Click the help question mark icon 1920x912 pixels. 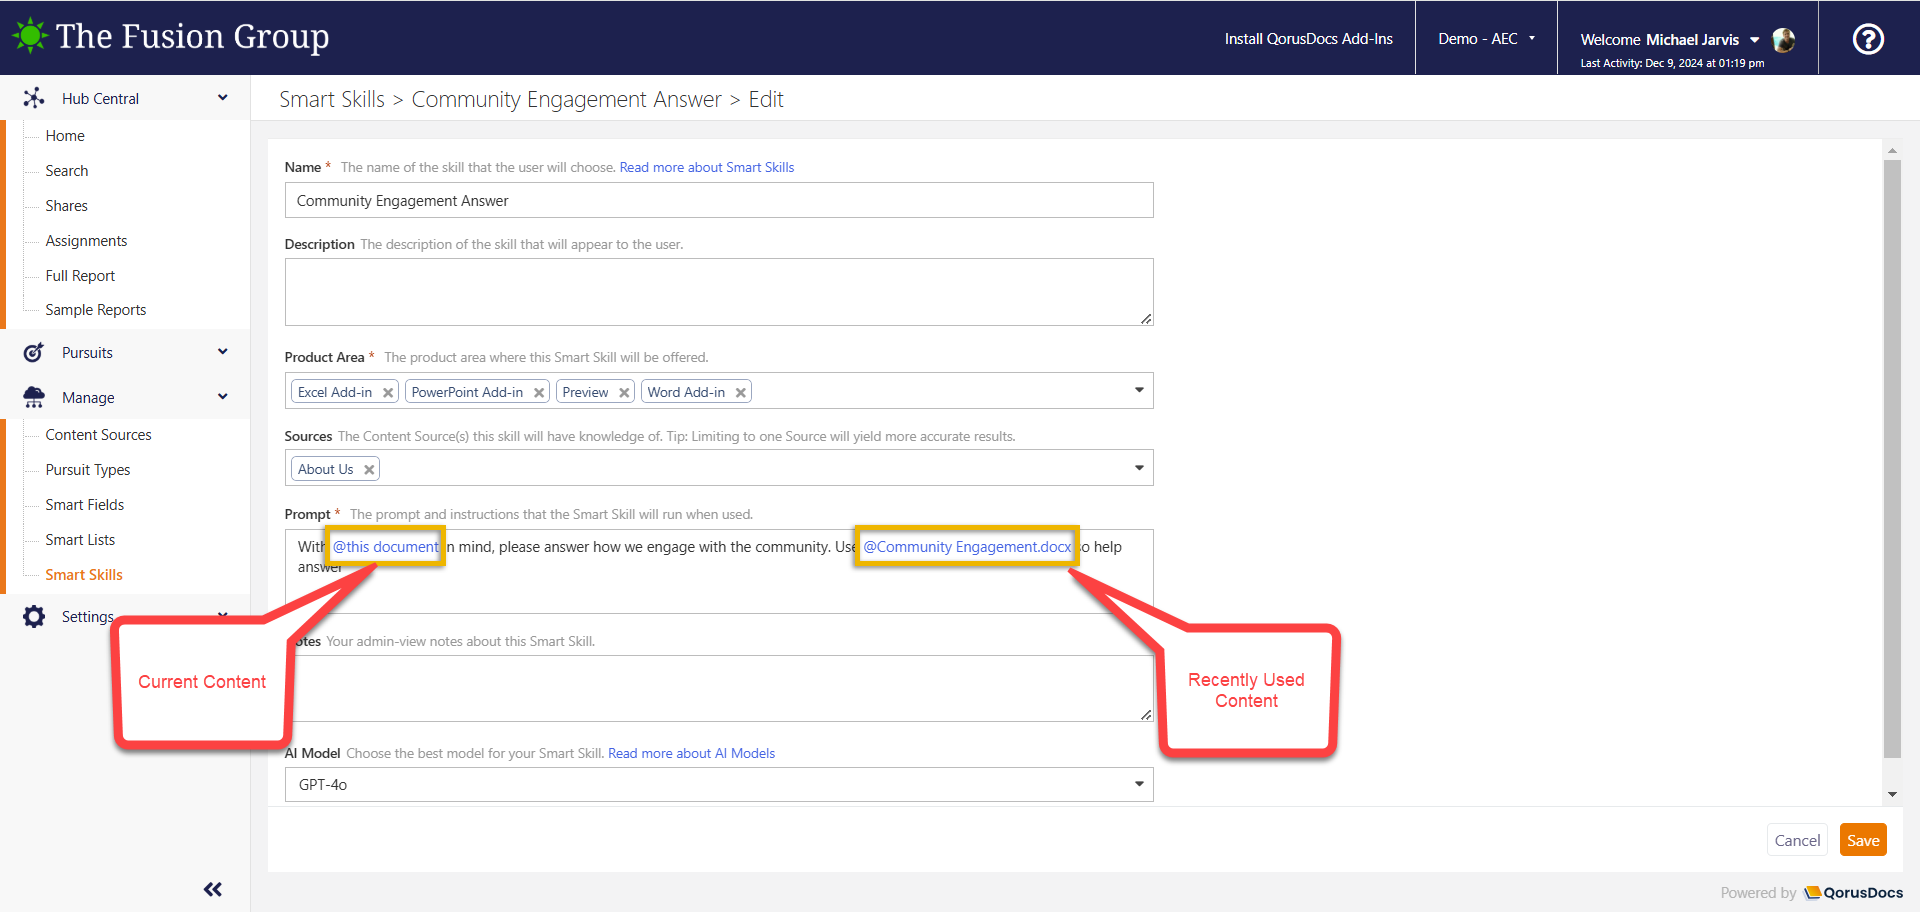pos(1868,39)
